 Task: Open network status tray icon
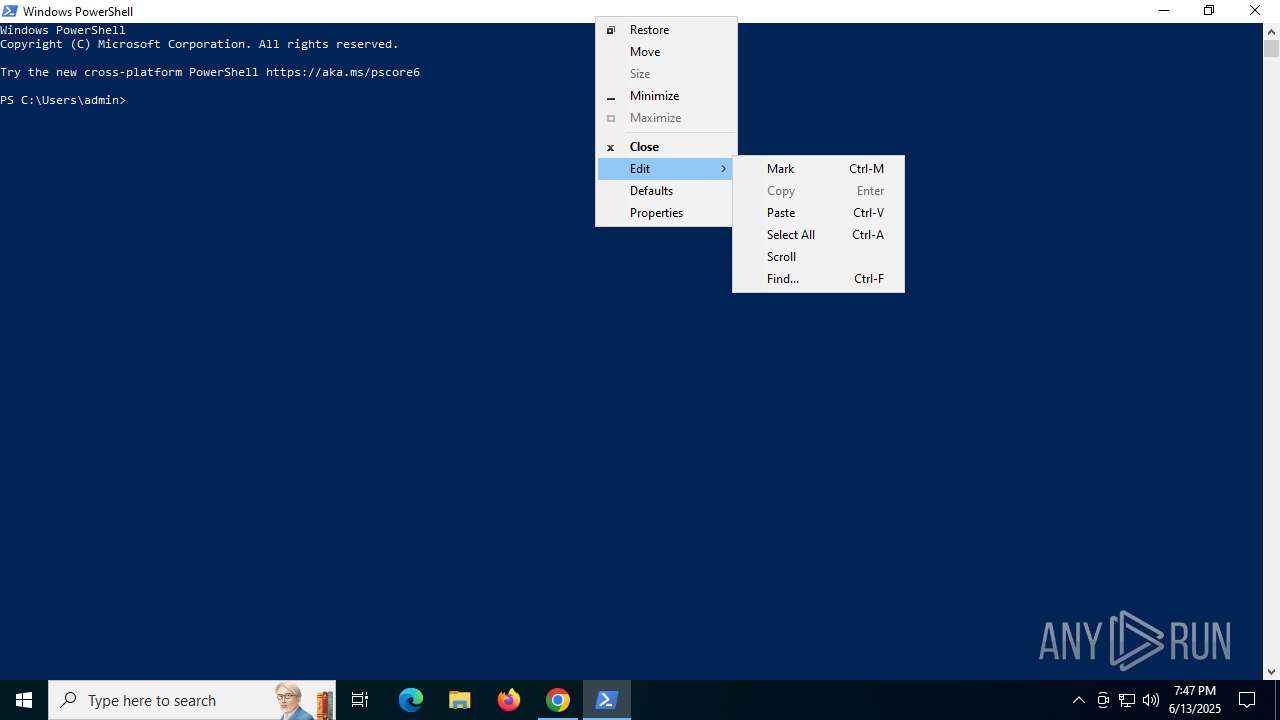(x=1127, y=700)
